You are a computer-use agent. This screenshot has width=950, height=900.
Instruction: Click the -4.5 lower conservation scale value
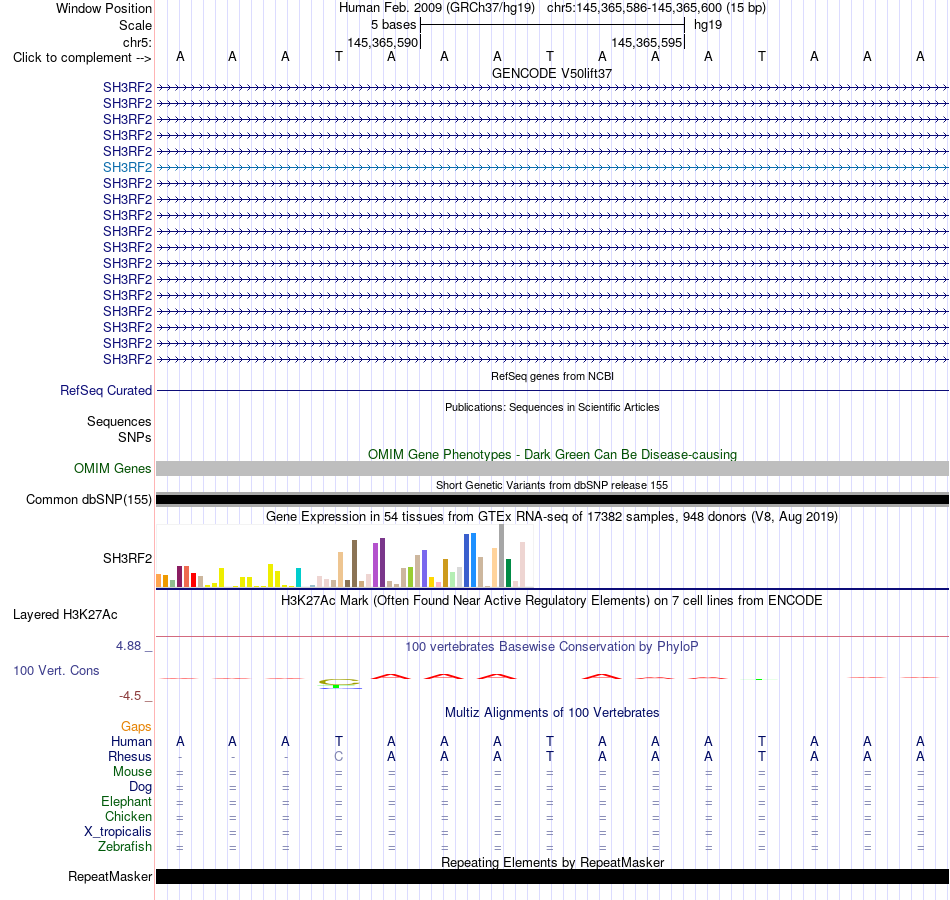(130, 696)
